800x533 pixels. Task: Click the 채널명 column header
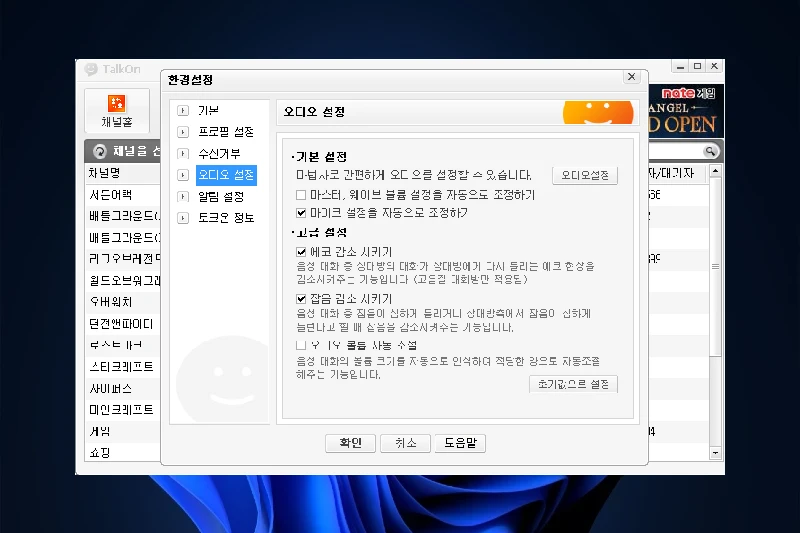pos(122,173)
